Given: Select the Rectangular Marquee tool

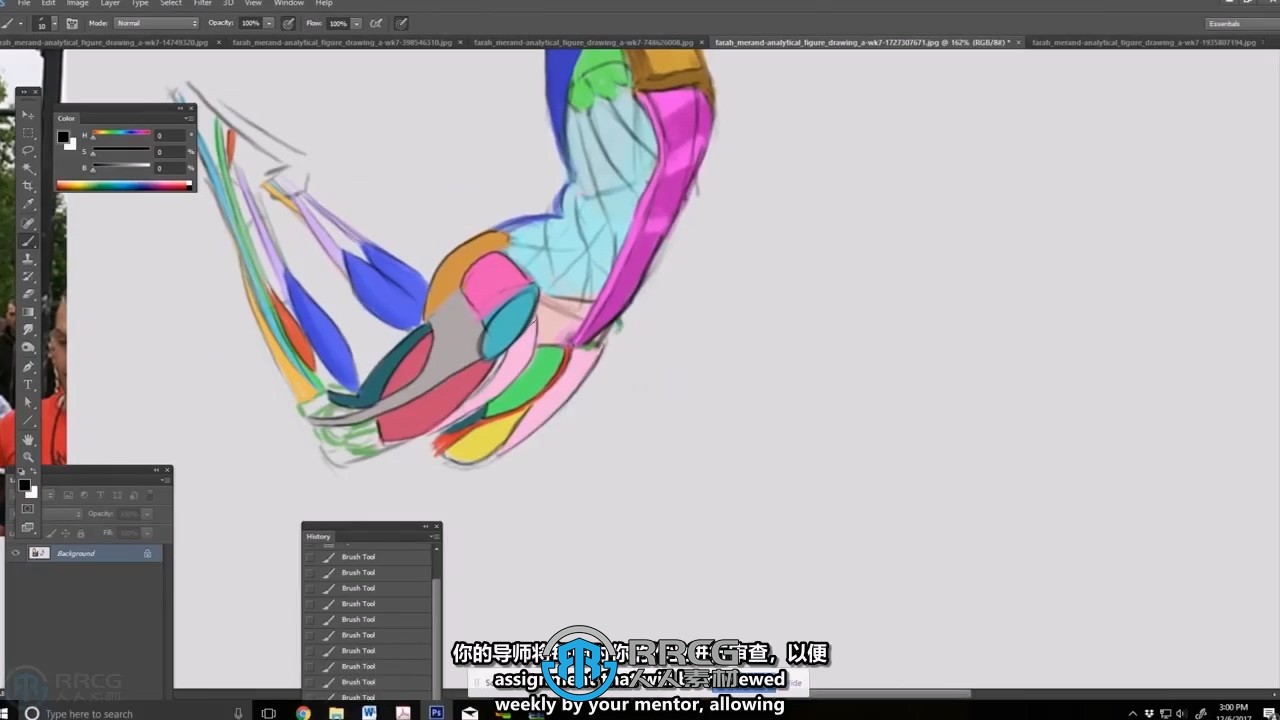Looking at the screenshot, I should (x=28, y=133).
